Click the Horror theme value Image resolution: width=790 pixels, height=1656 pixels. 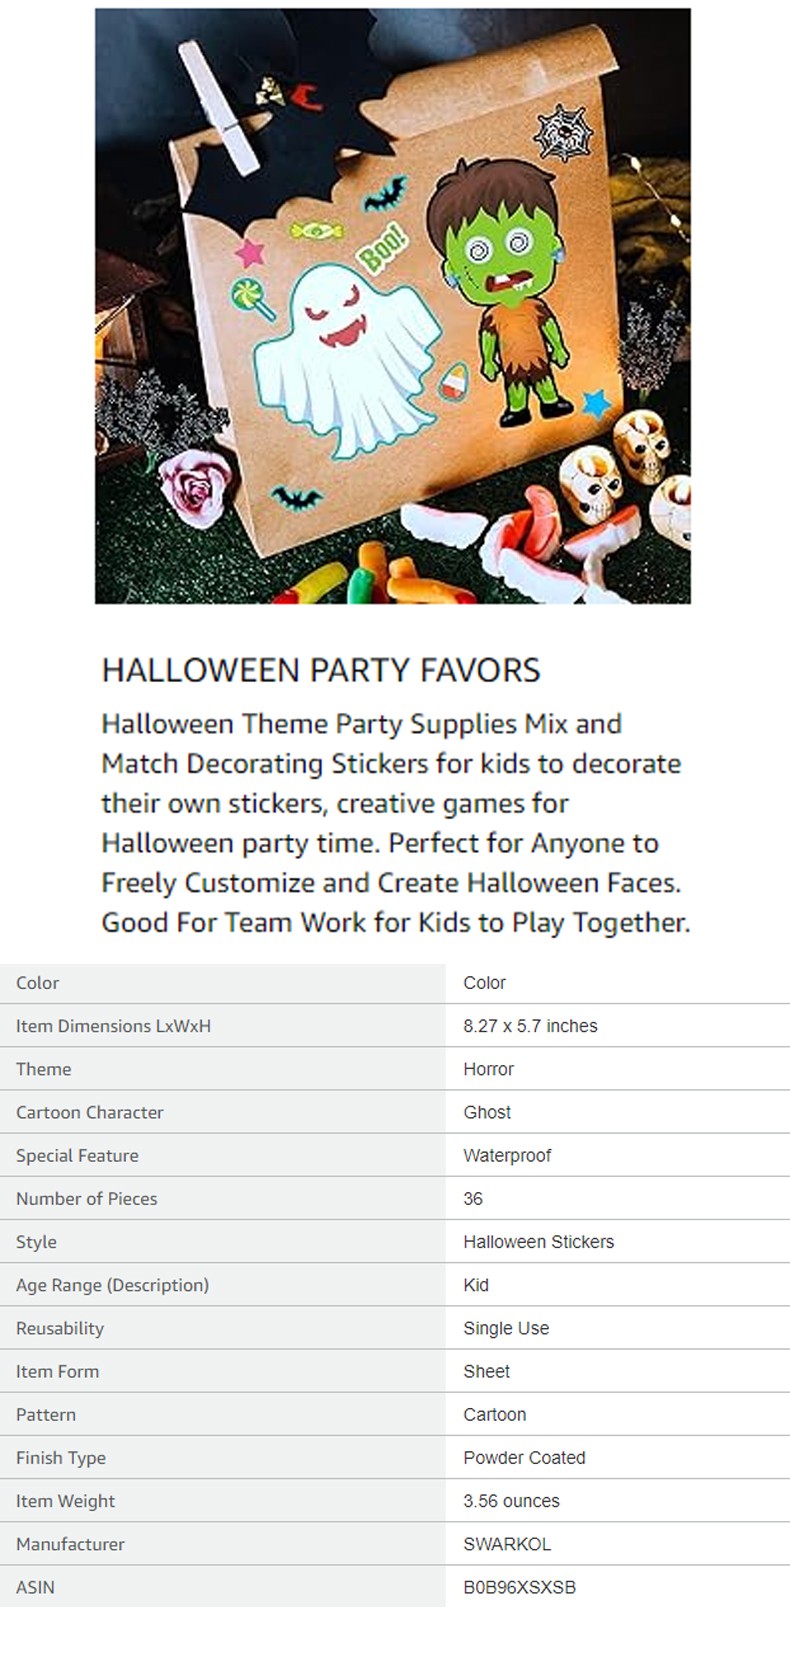click(x=488, y=1069)
